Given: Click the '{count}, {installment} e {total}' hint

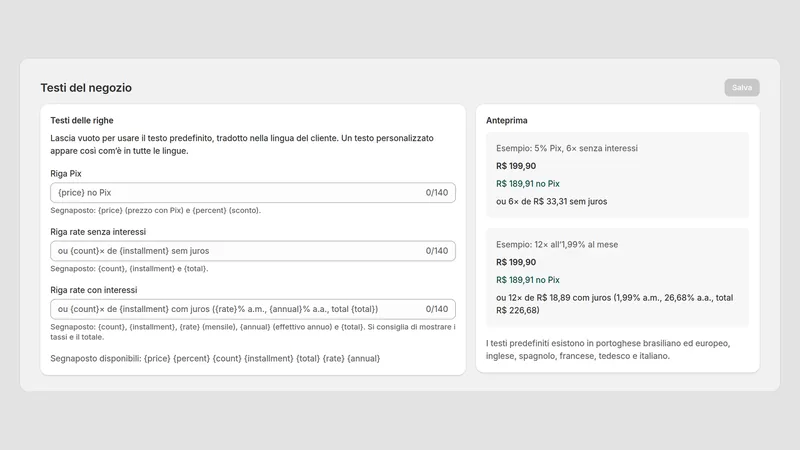Looking at the screenshot, I should coord(129,268).
